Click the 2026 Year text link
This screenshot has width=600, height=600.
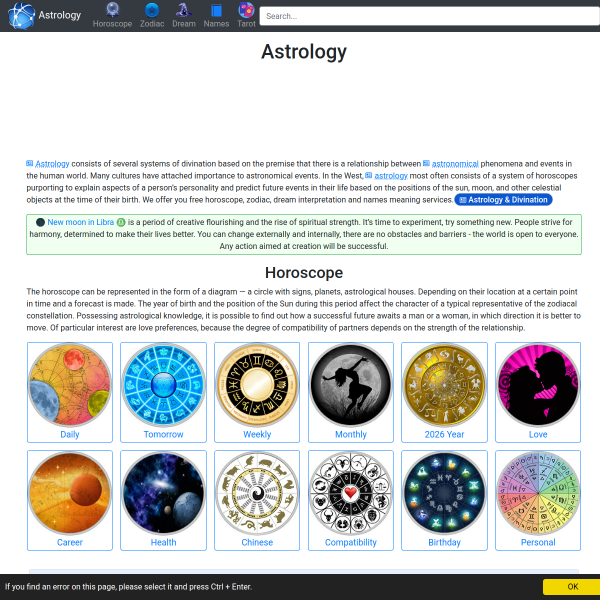pos(444,434)
